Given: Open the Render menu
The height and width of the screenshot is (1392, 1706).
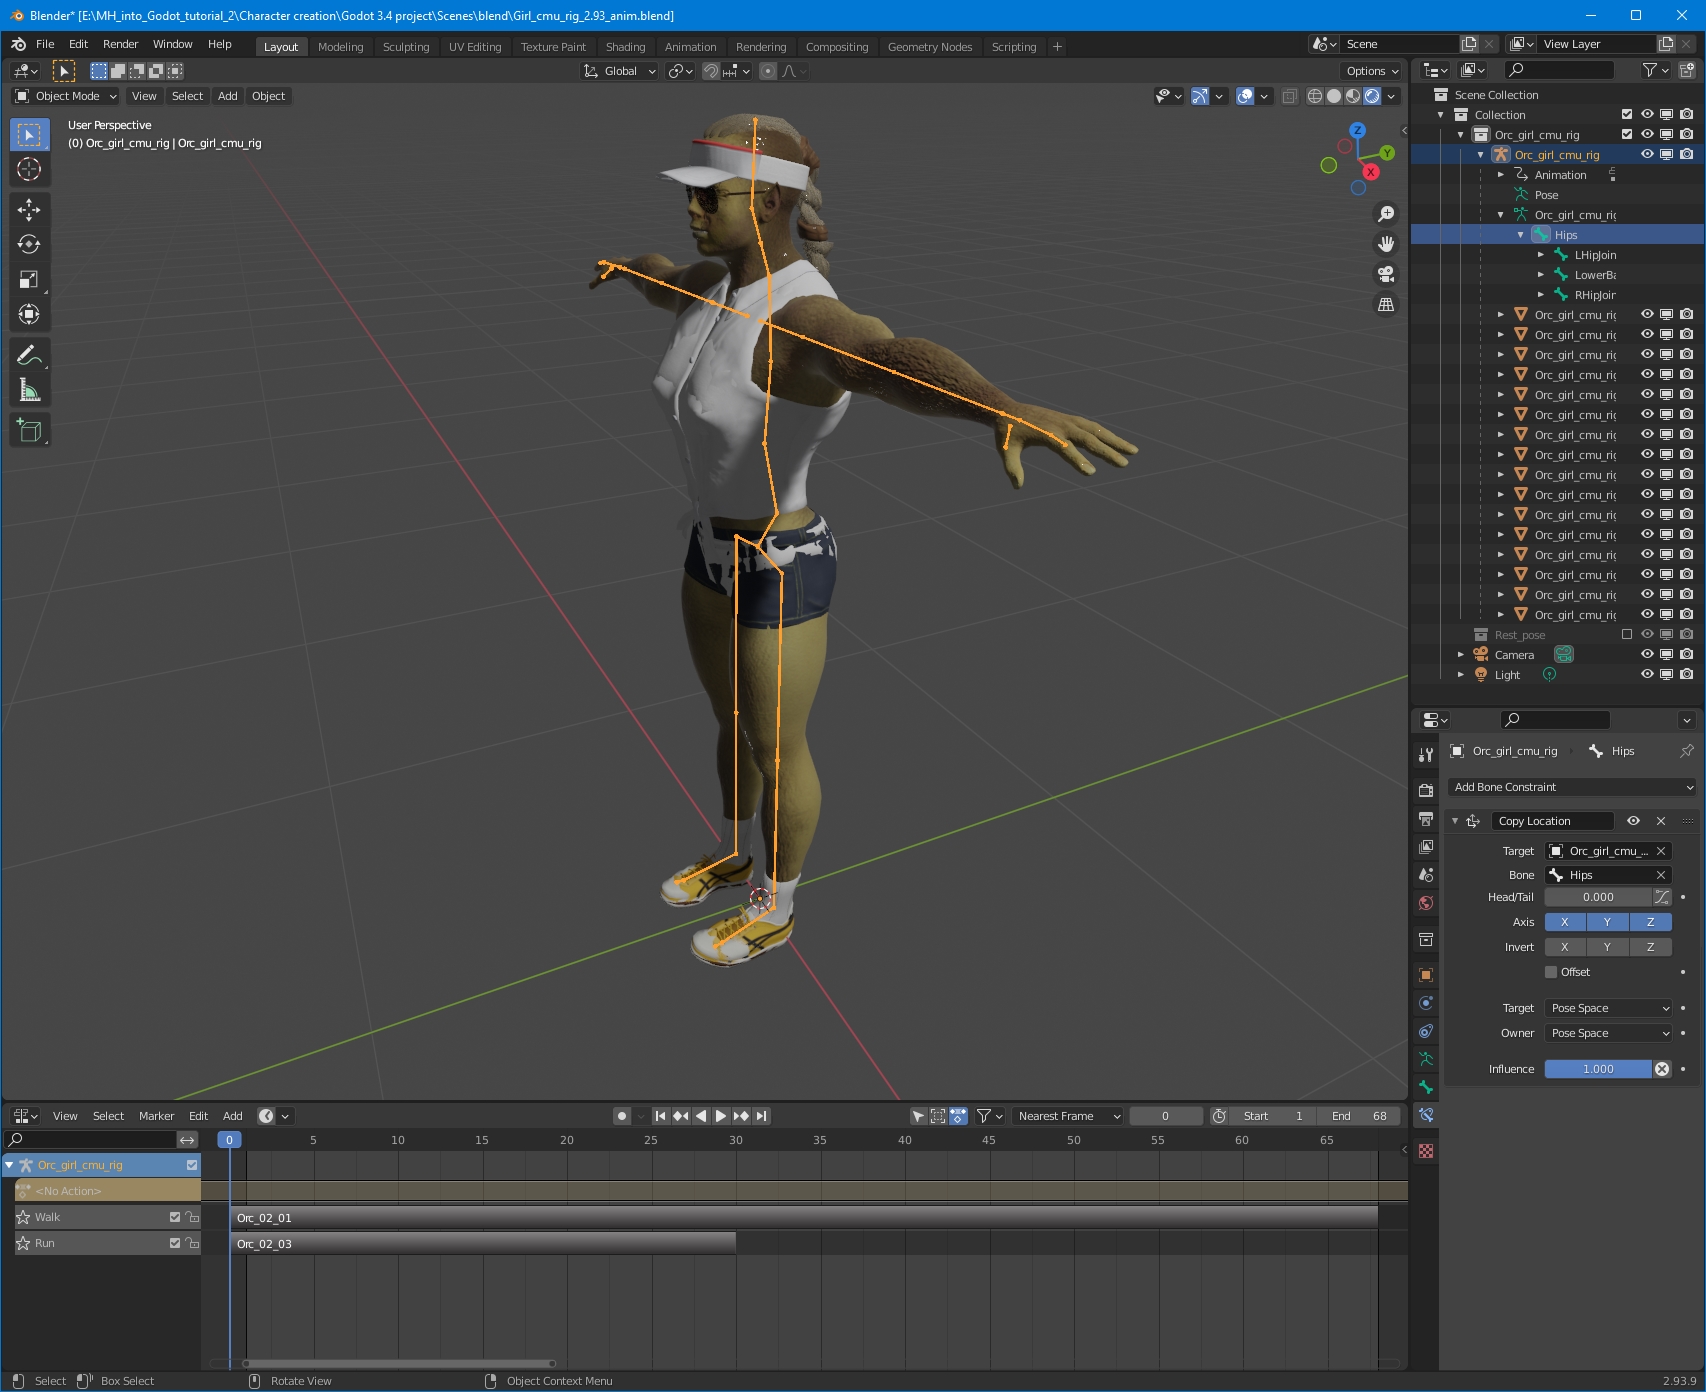Looking at the screenshot, I should pyautogui.click(x=120, y=44).
